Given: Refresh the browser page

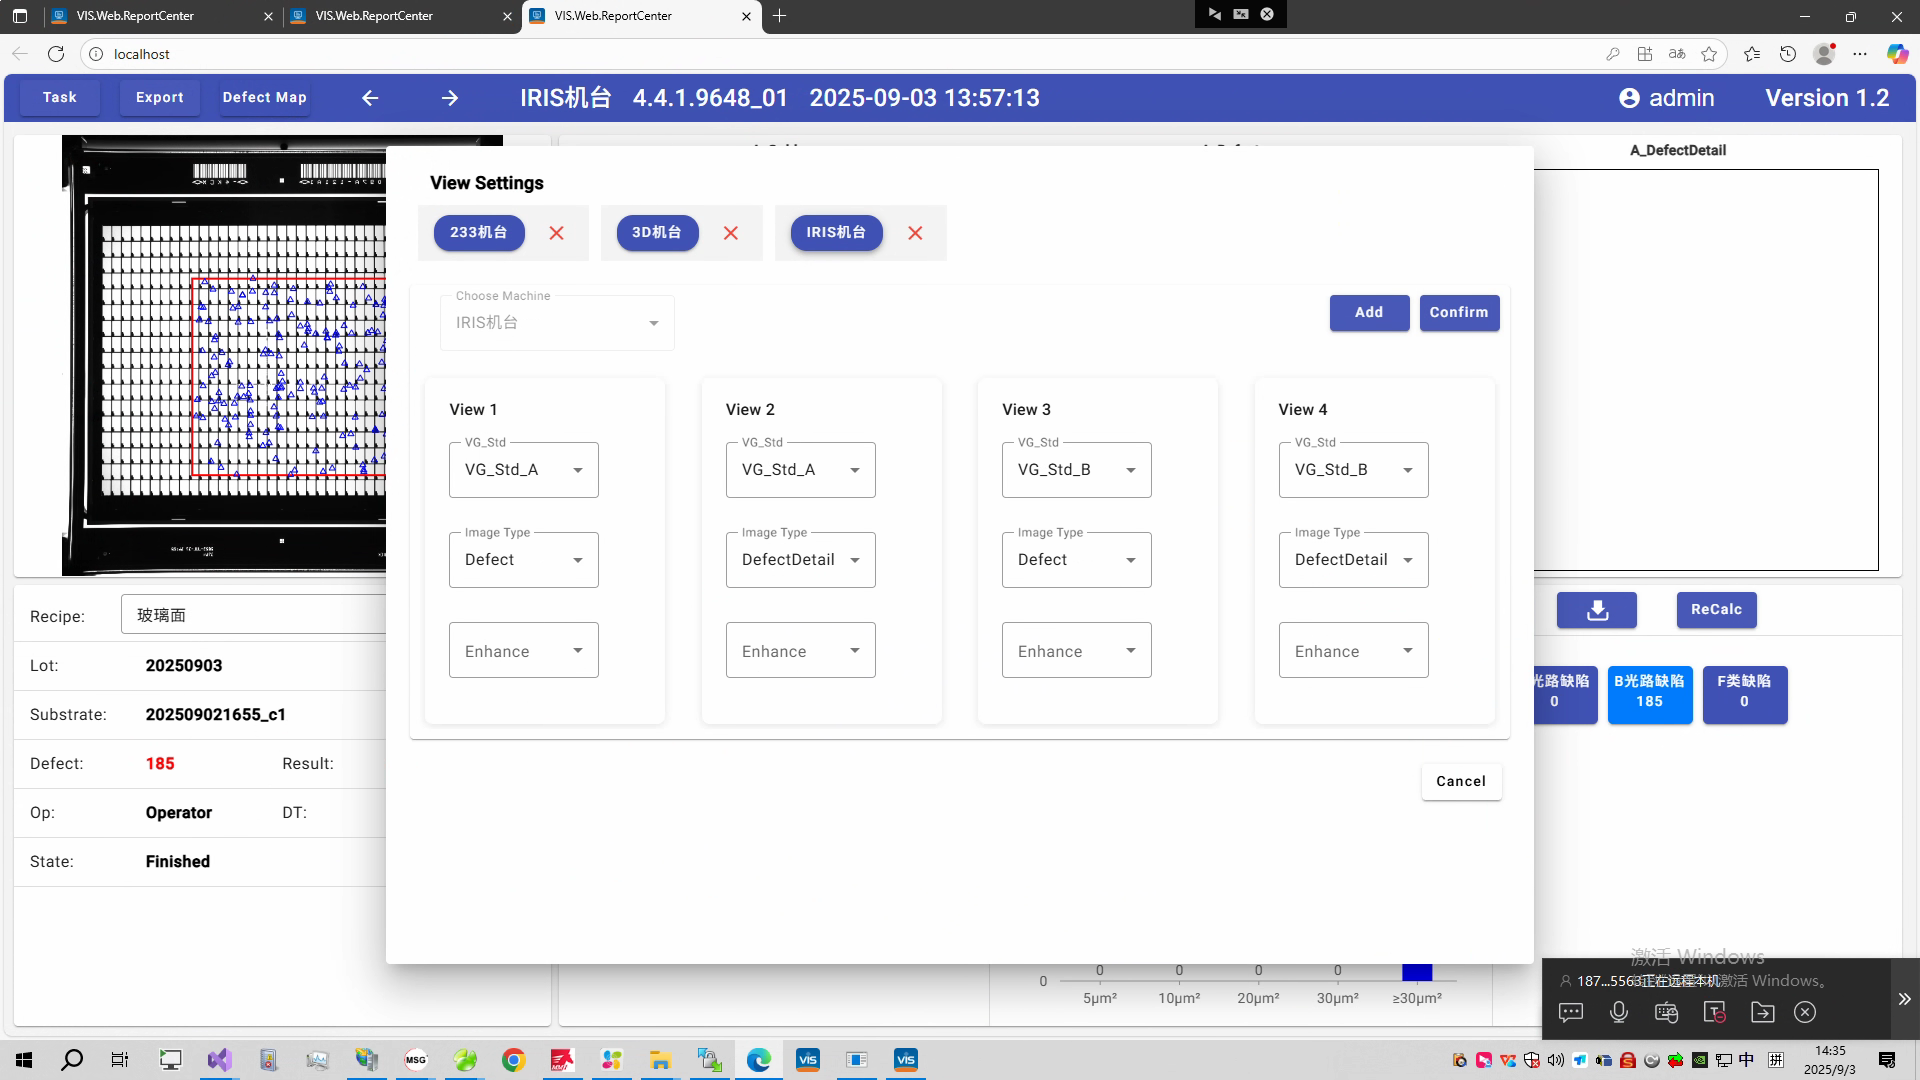Looking at the screenshot, I should click(56, 54).
